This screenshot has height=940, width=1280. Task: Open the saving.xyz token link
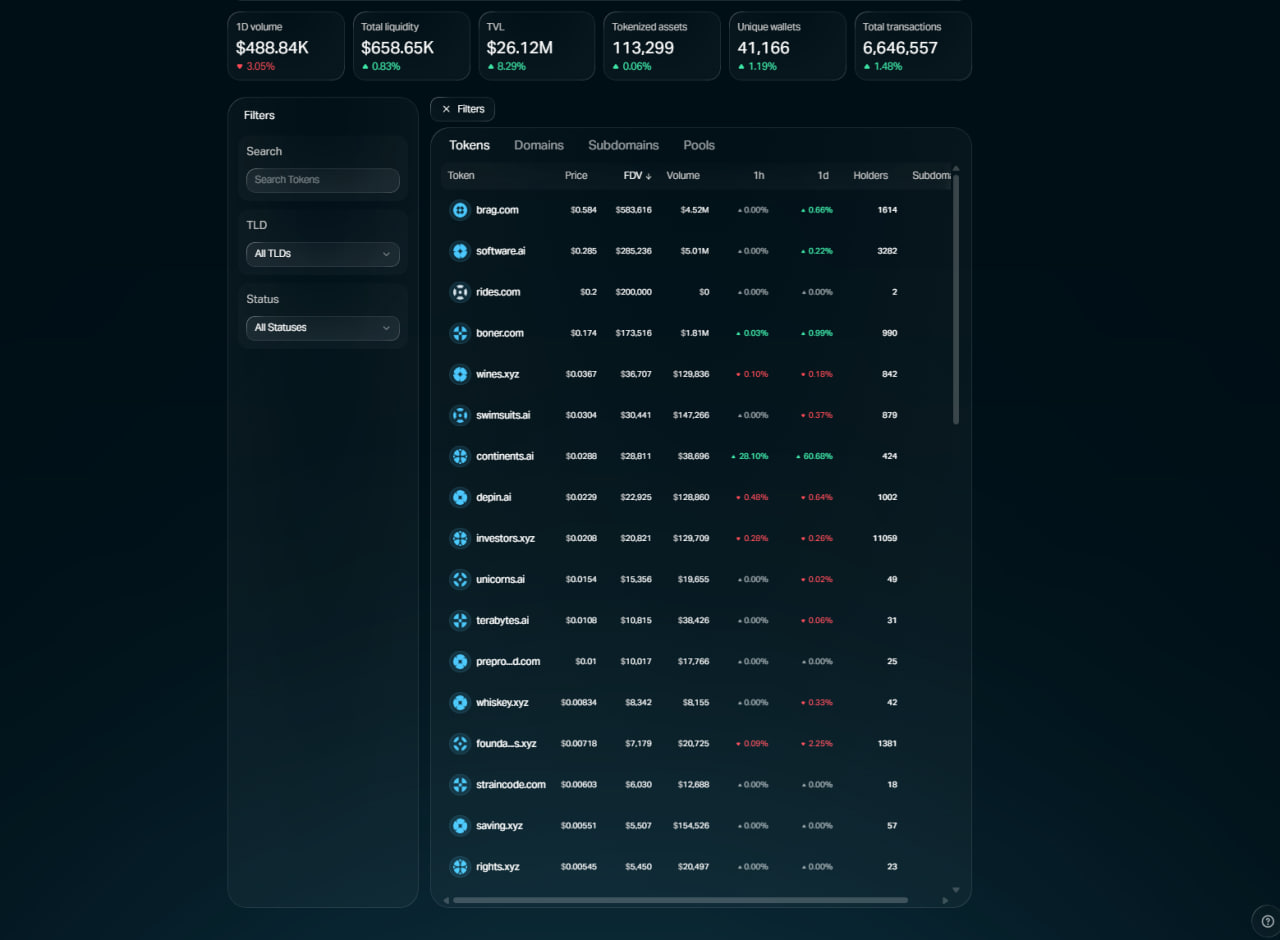pyautogui.click(x=499, y=825)
